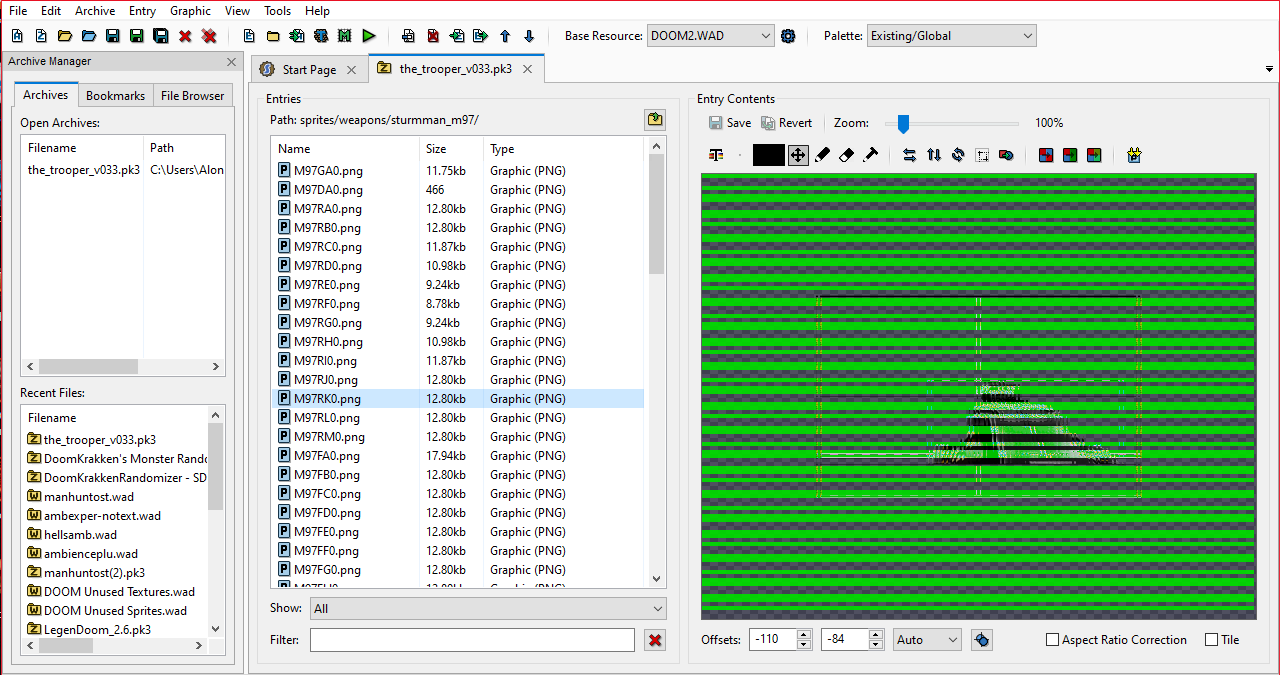Click the rotate image icon
1280x675 pixels.
[958, 155]
